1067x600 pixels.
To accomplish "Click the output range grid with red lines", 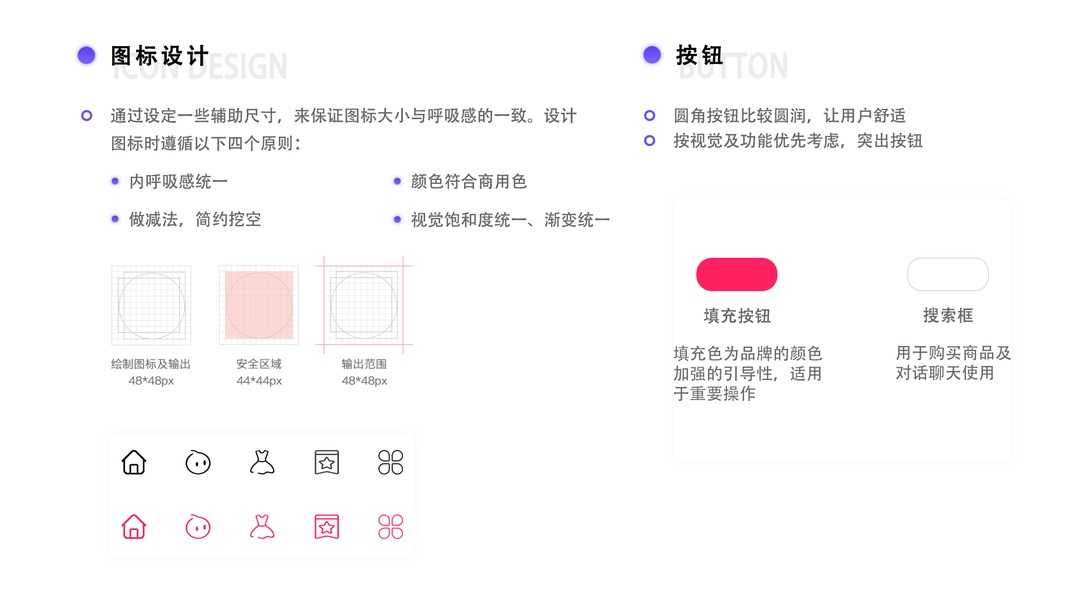I will (x=364, y=305).
